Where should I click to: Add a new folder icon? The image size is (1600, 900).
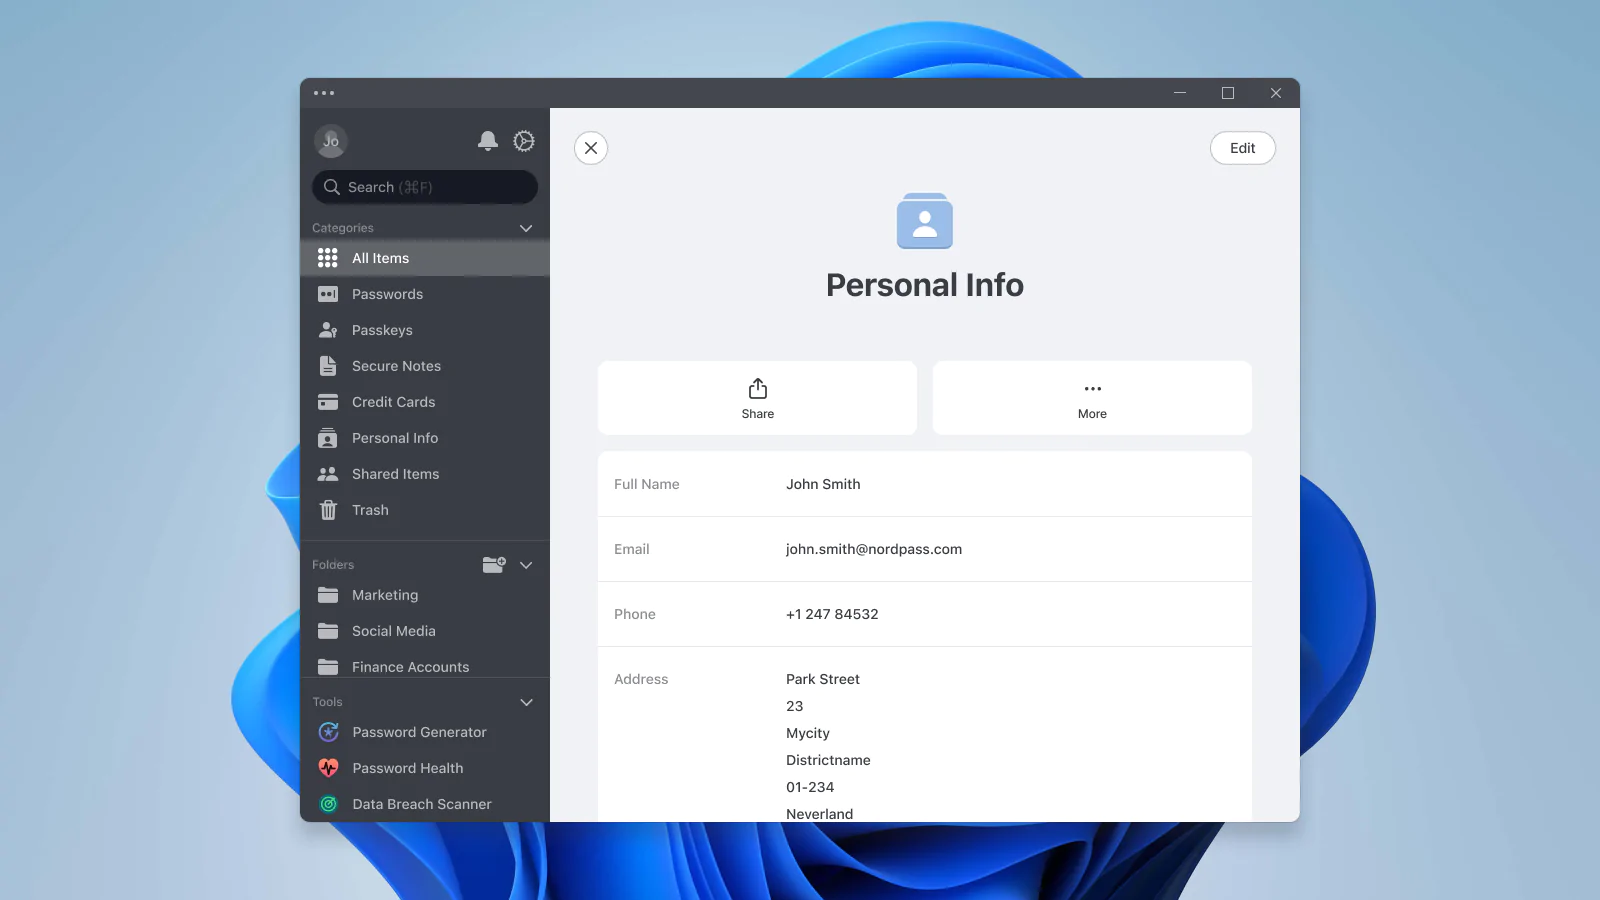tap(494, 565)
